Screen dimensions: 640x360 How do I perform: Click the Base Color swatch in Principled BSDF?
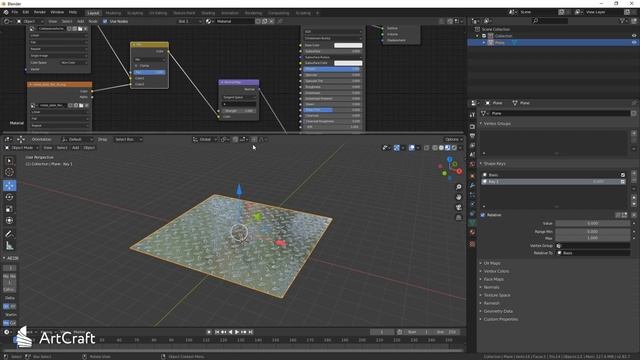pos(348,45)
